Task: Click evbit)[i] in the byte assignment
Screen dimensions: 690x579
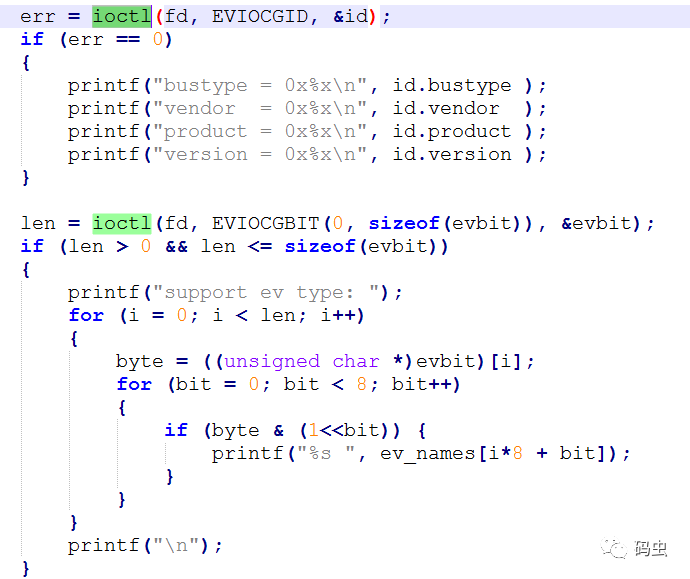Action: coord(469,361)
